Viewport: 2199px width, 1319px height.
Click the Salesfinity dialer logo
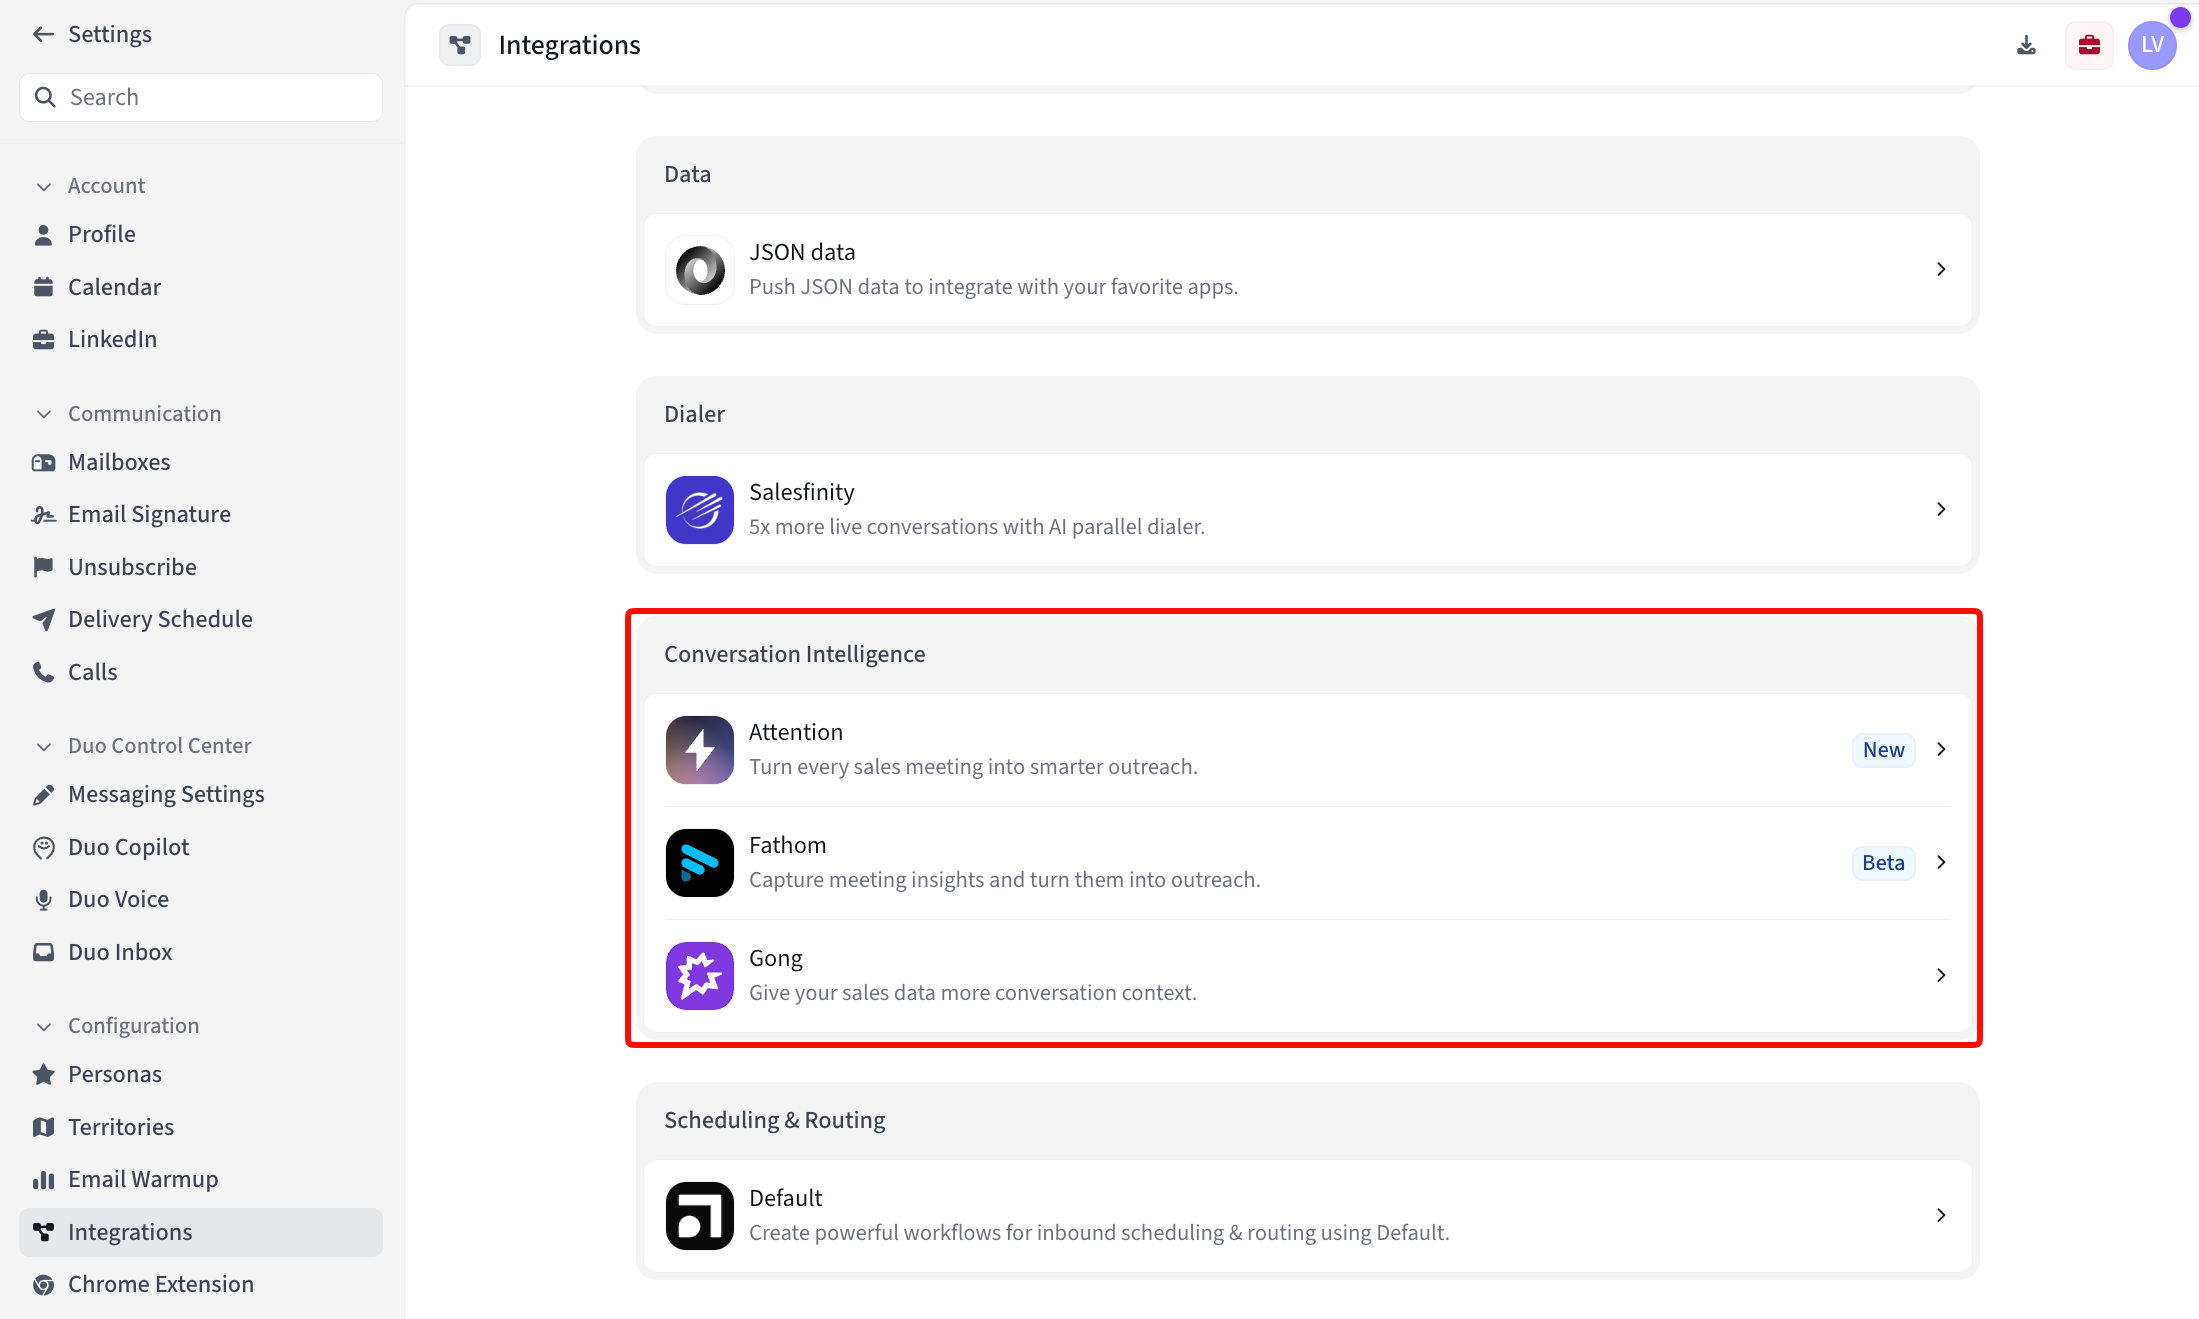click(700, 509)
